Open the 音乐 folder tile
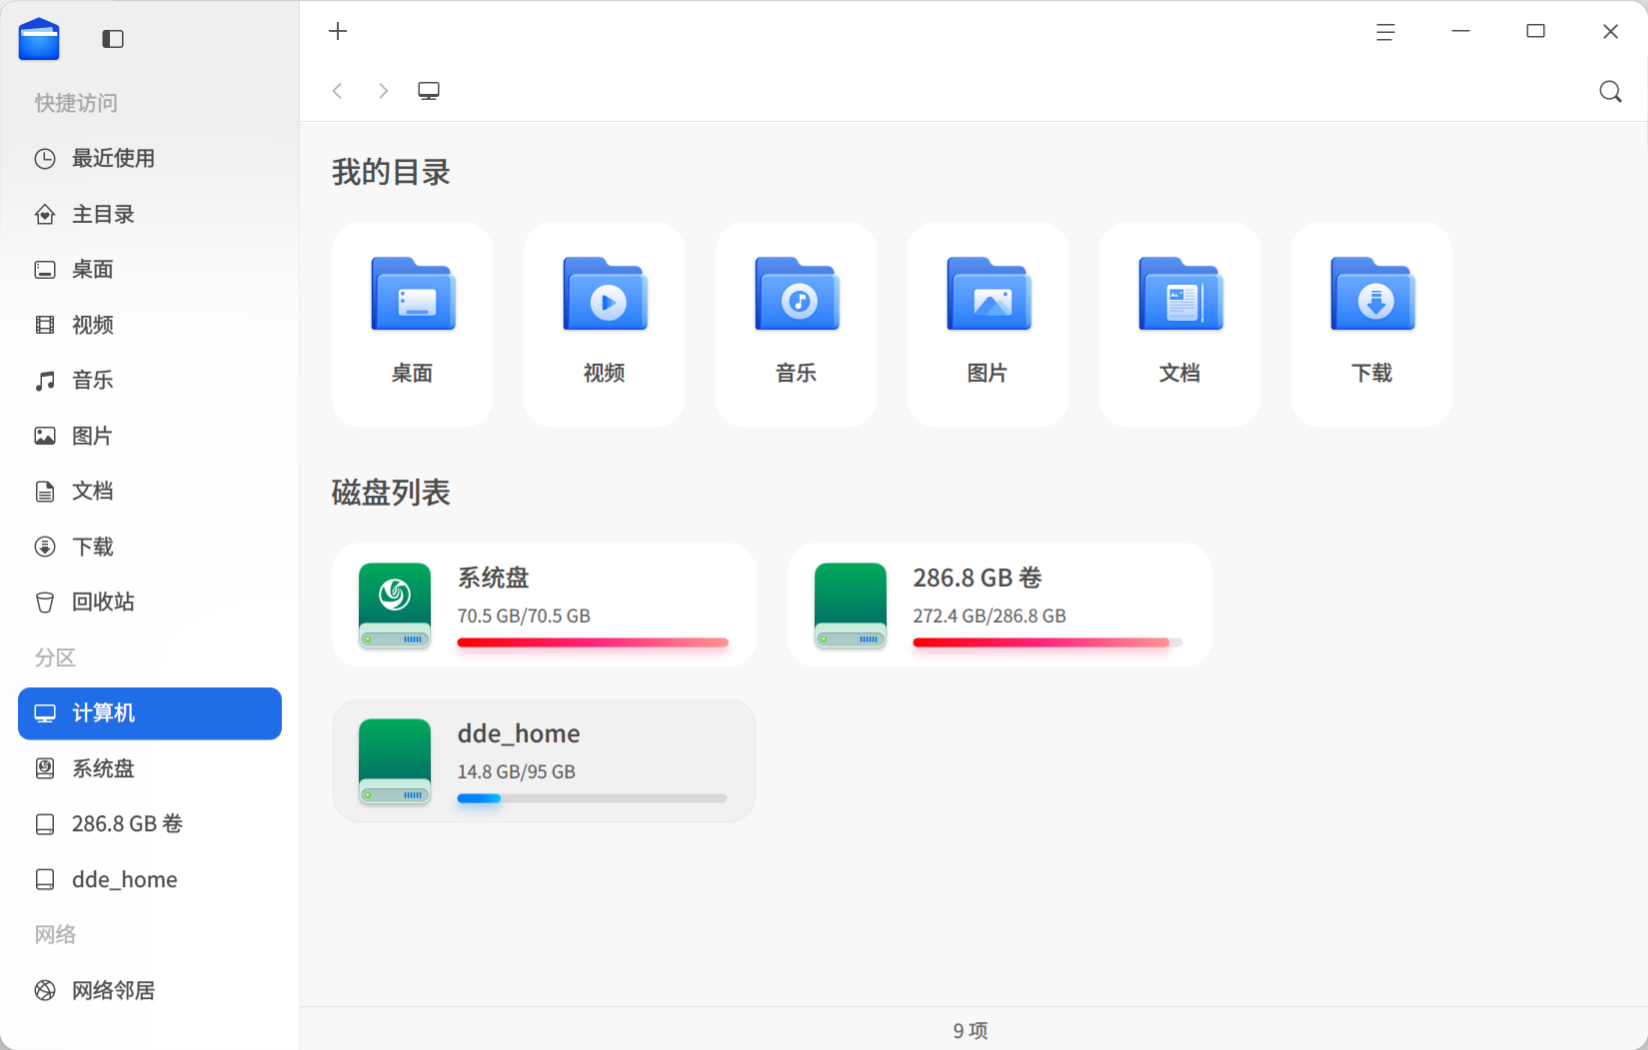 tap(796, 325)
